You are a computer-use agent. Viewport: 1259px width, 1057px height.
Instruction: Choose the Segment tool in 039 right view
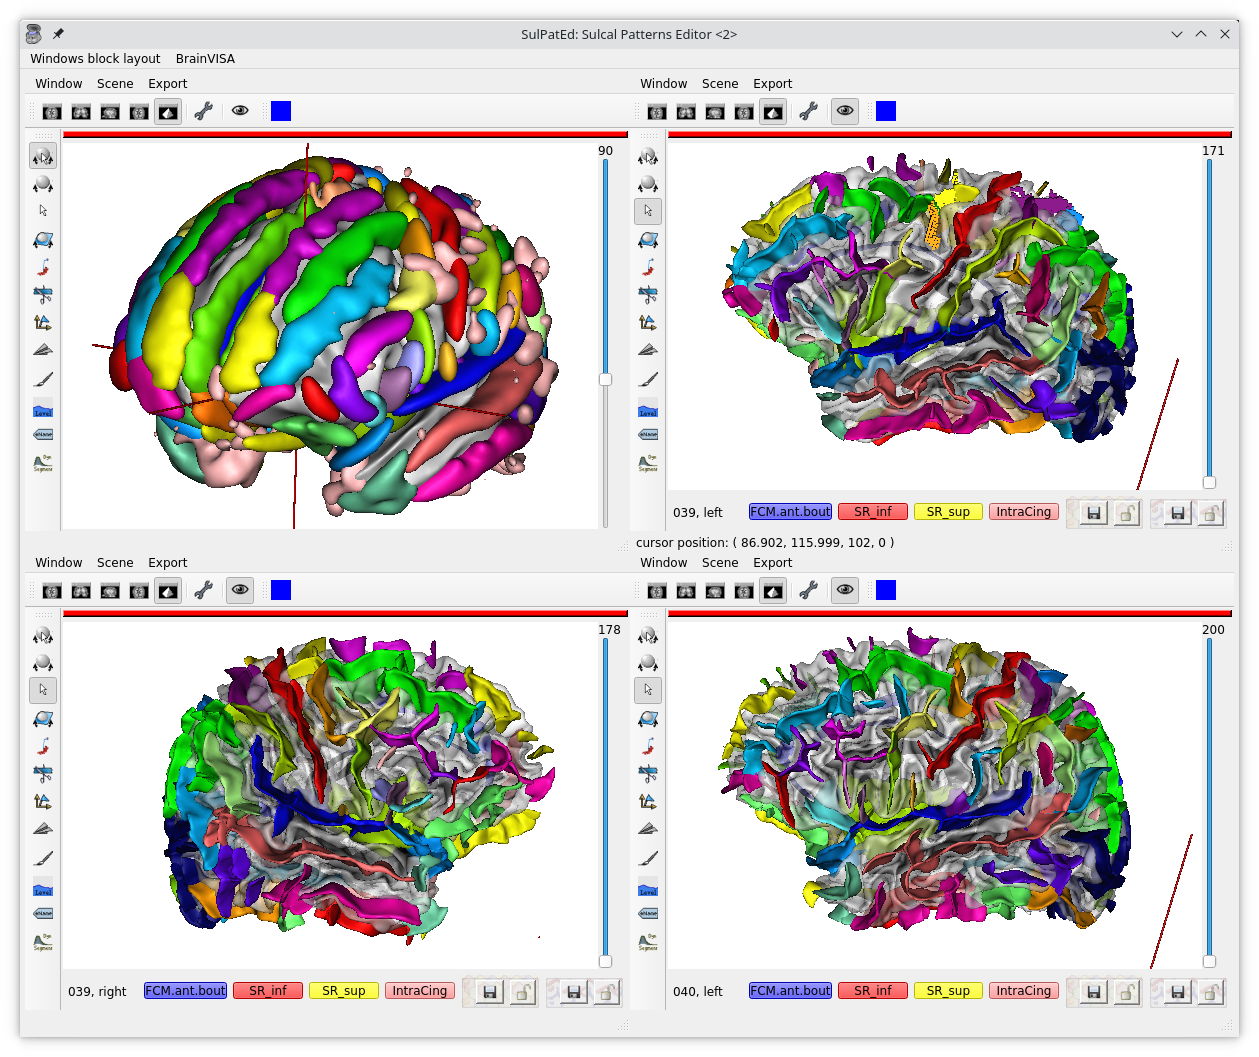[x=43, y=942]
